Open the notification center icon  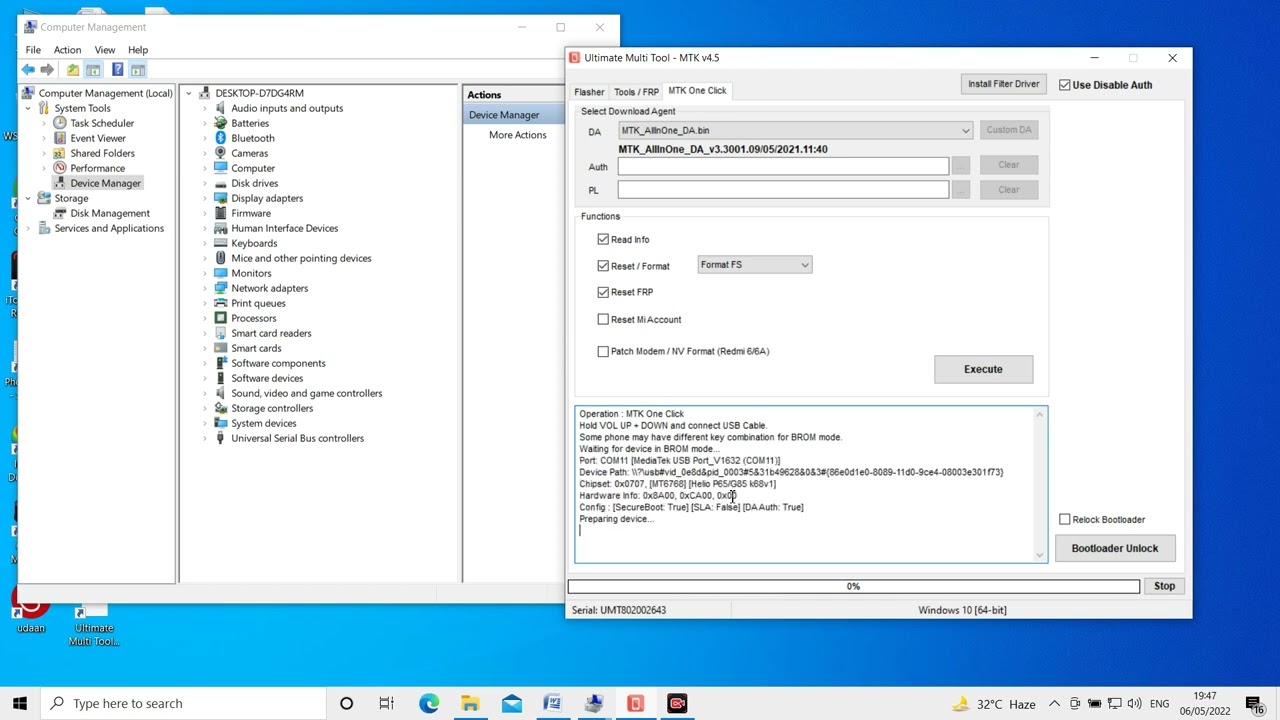click(x=1254, y=703)
